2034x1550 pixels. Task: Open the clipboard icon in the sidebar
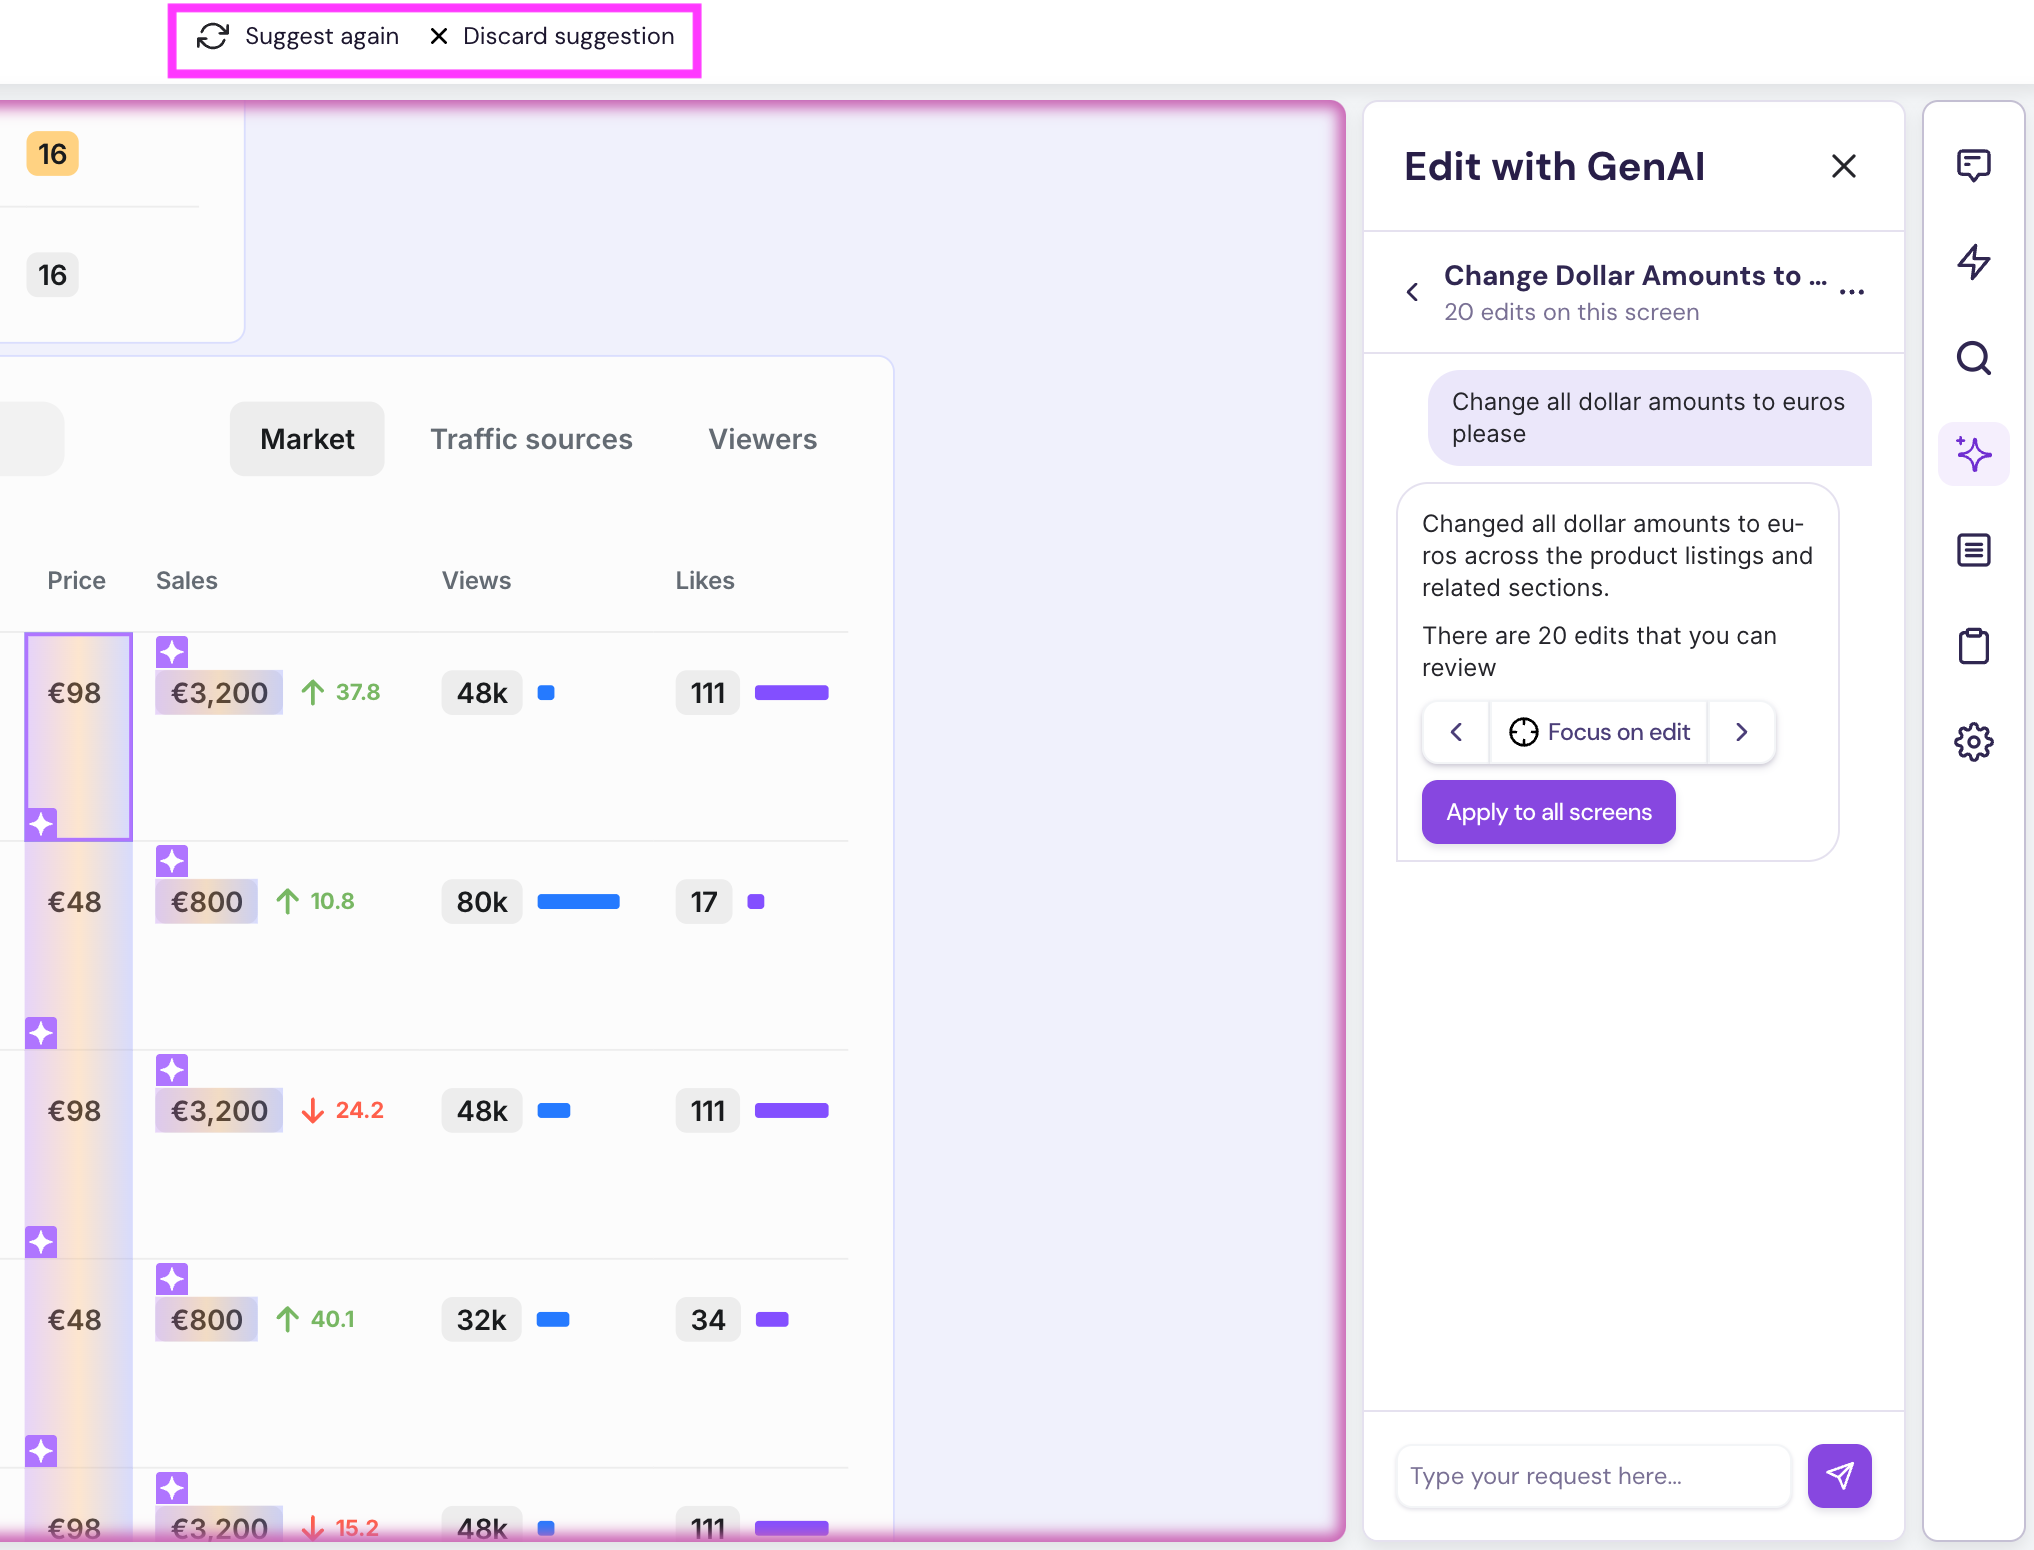[1973, 646]
